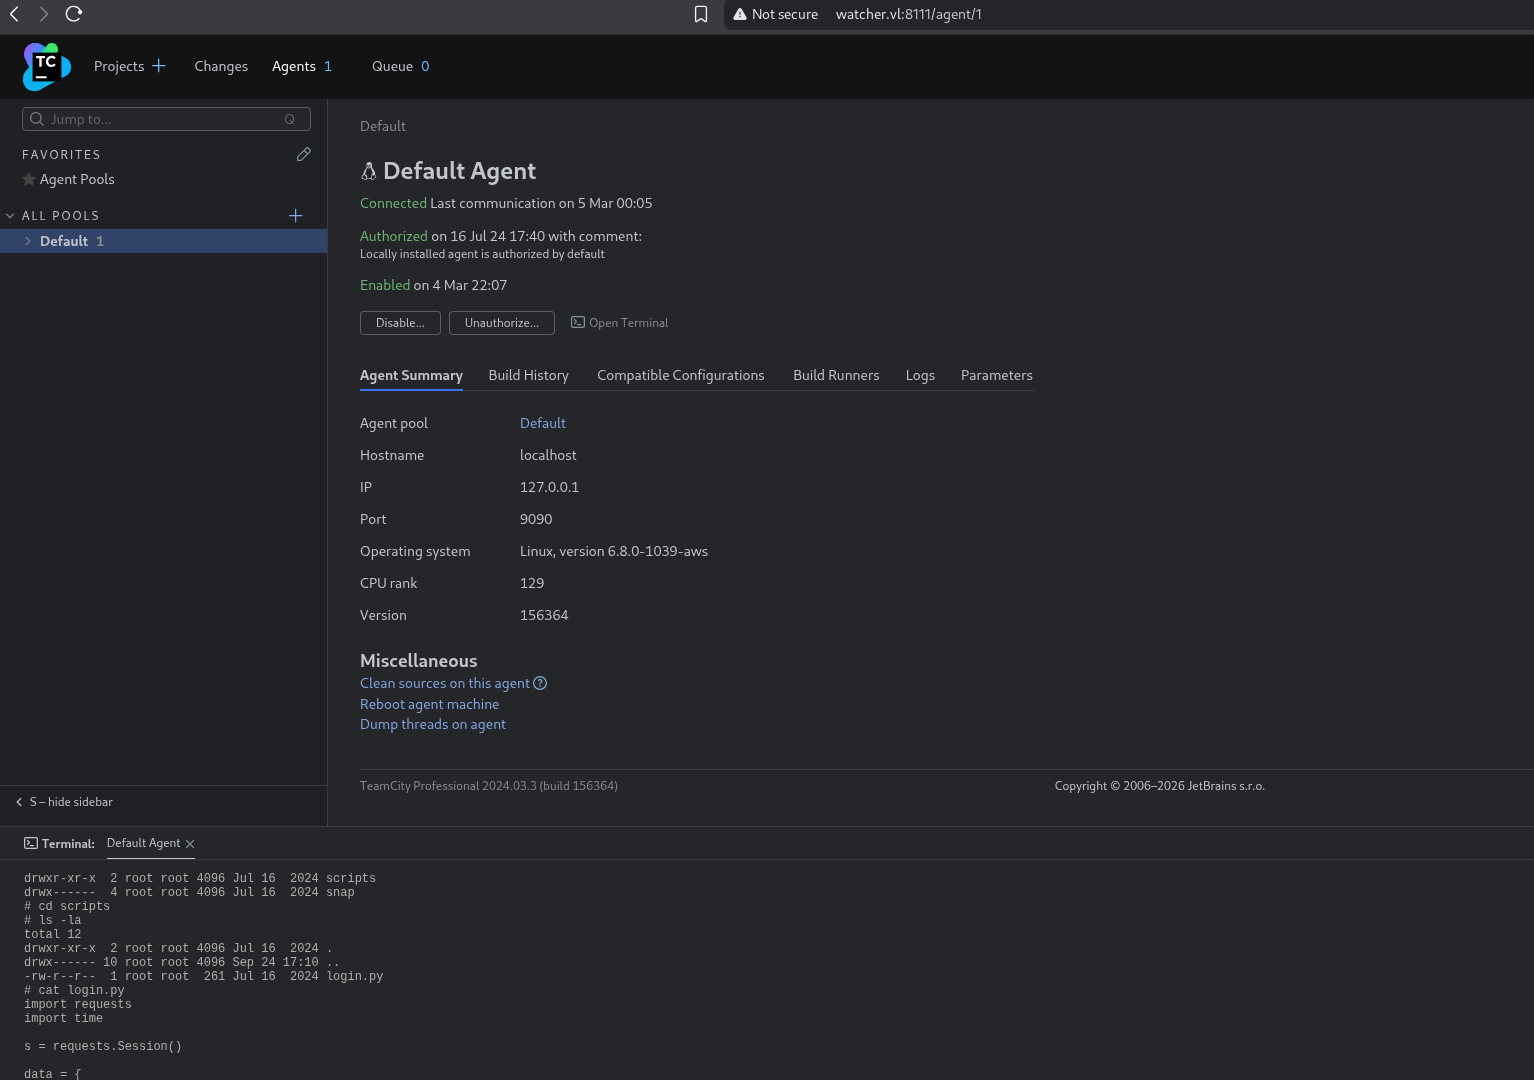Select the Default pool in sidebar
1534x1080 pixels.
pos(163,241)
